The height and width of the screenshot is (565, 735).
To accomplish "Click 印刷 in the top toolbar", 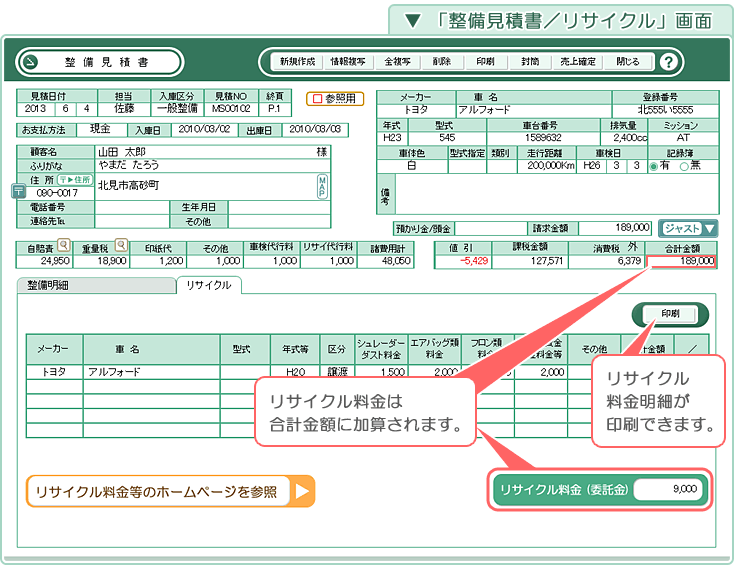I will (x=486, y=62).
